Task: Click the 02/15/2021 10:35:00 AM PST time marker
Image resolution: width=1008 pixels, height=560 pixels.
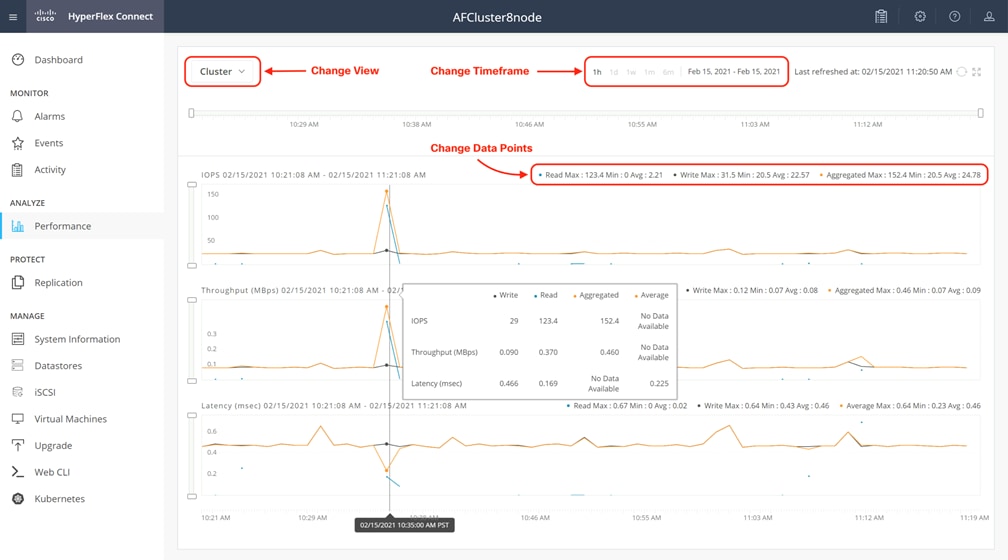Action: click(404, 525)
